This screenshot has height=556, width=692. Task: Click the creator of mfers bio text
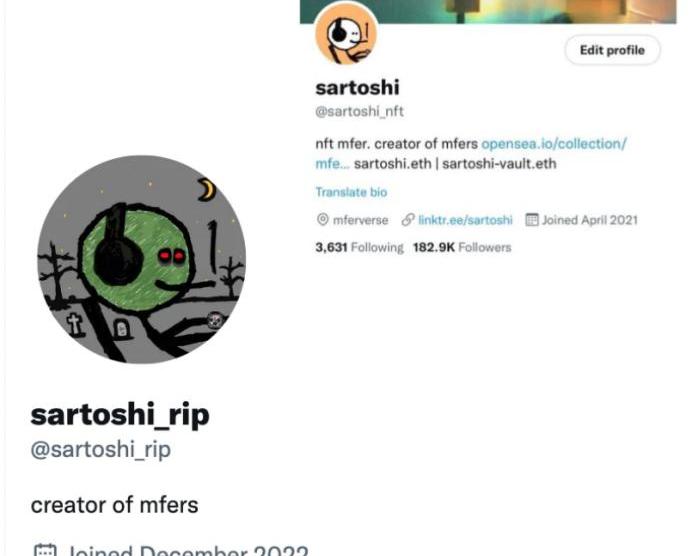tap(115, 505)
